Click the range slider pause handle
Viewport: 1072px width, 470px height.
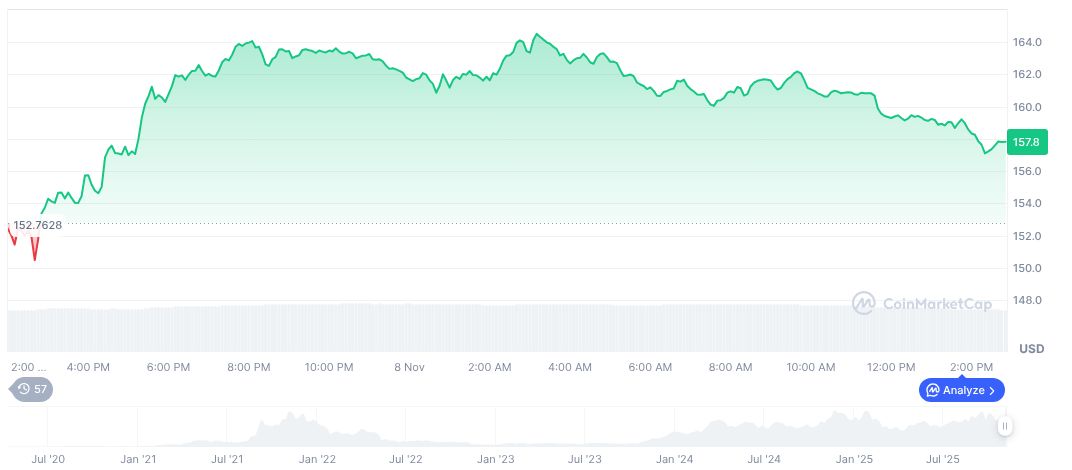pos(1004,426)
